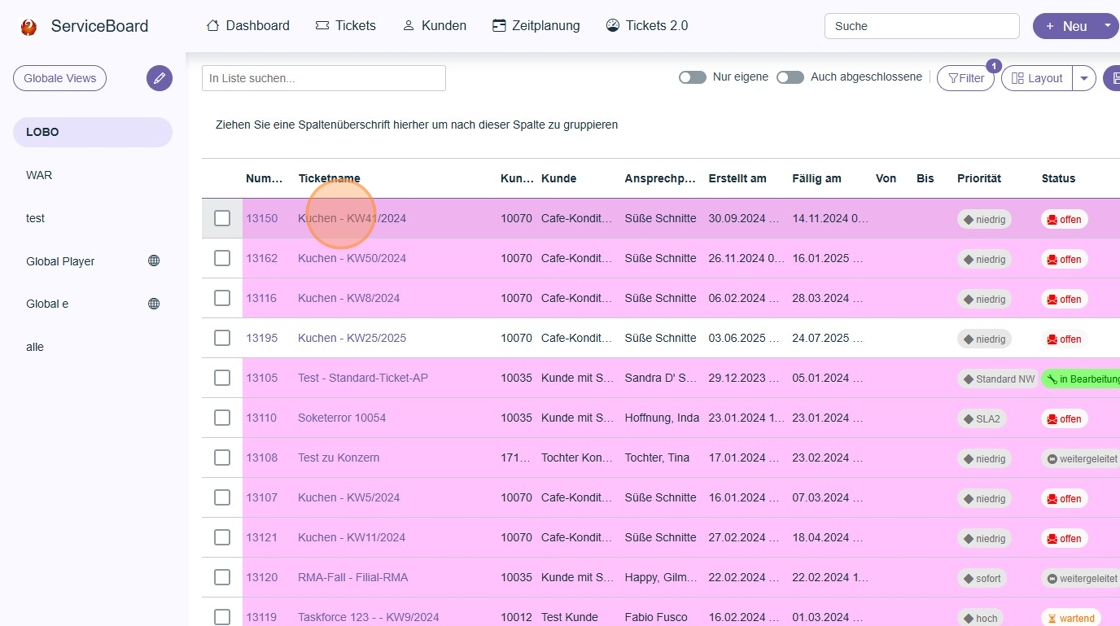1120x626 pixels.
Task: Check the box for ticket 13105
Action: click(x=222, y=378)
